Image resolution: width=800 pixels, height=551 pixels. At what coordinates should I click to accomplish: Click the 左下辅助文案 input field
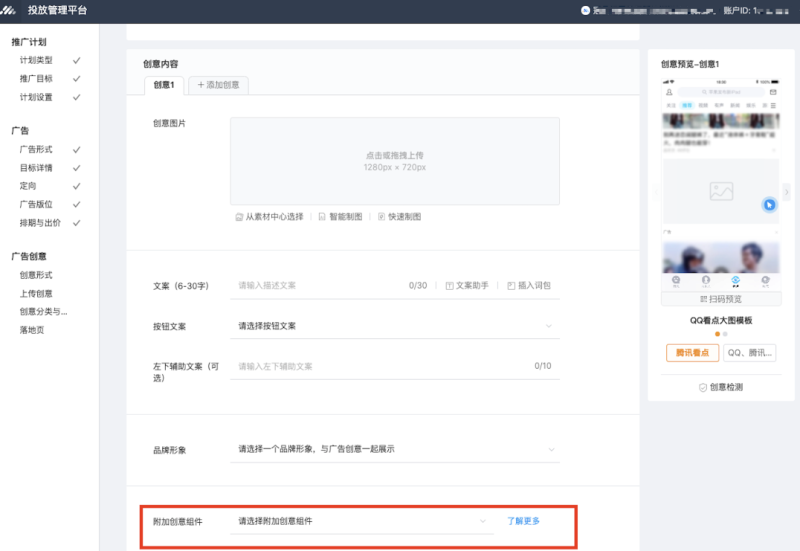pyautogui.click(x=395, y=366)
